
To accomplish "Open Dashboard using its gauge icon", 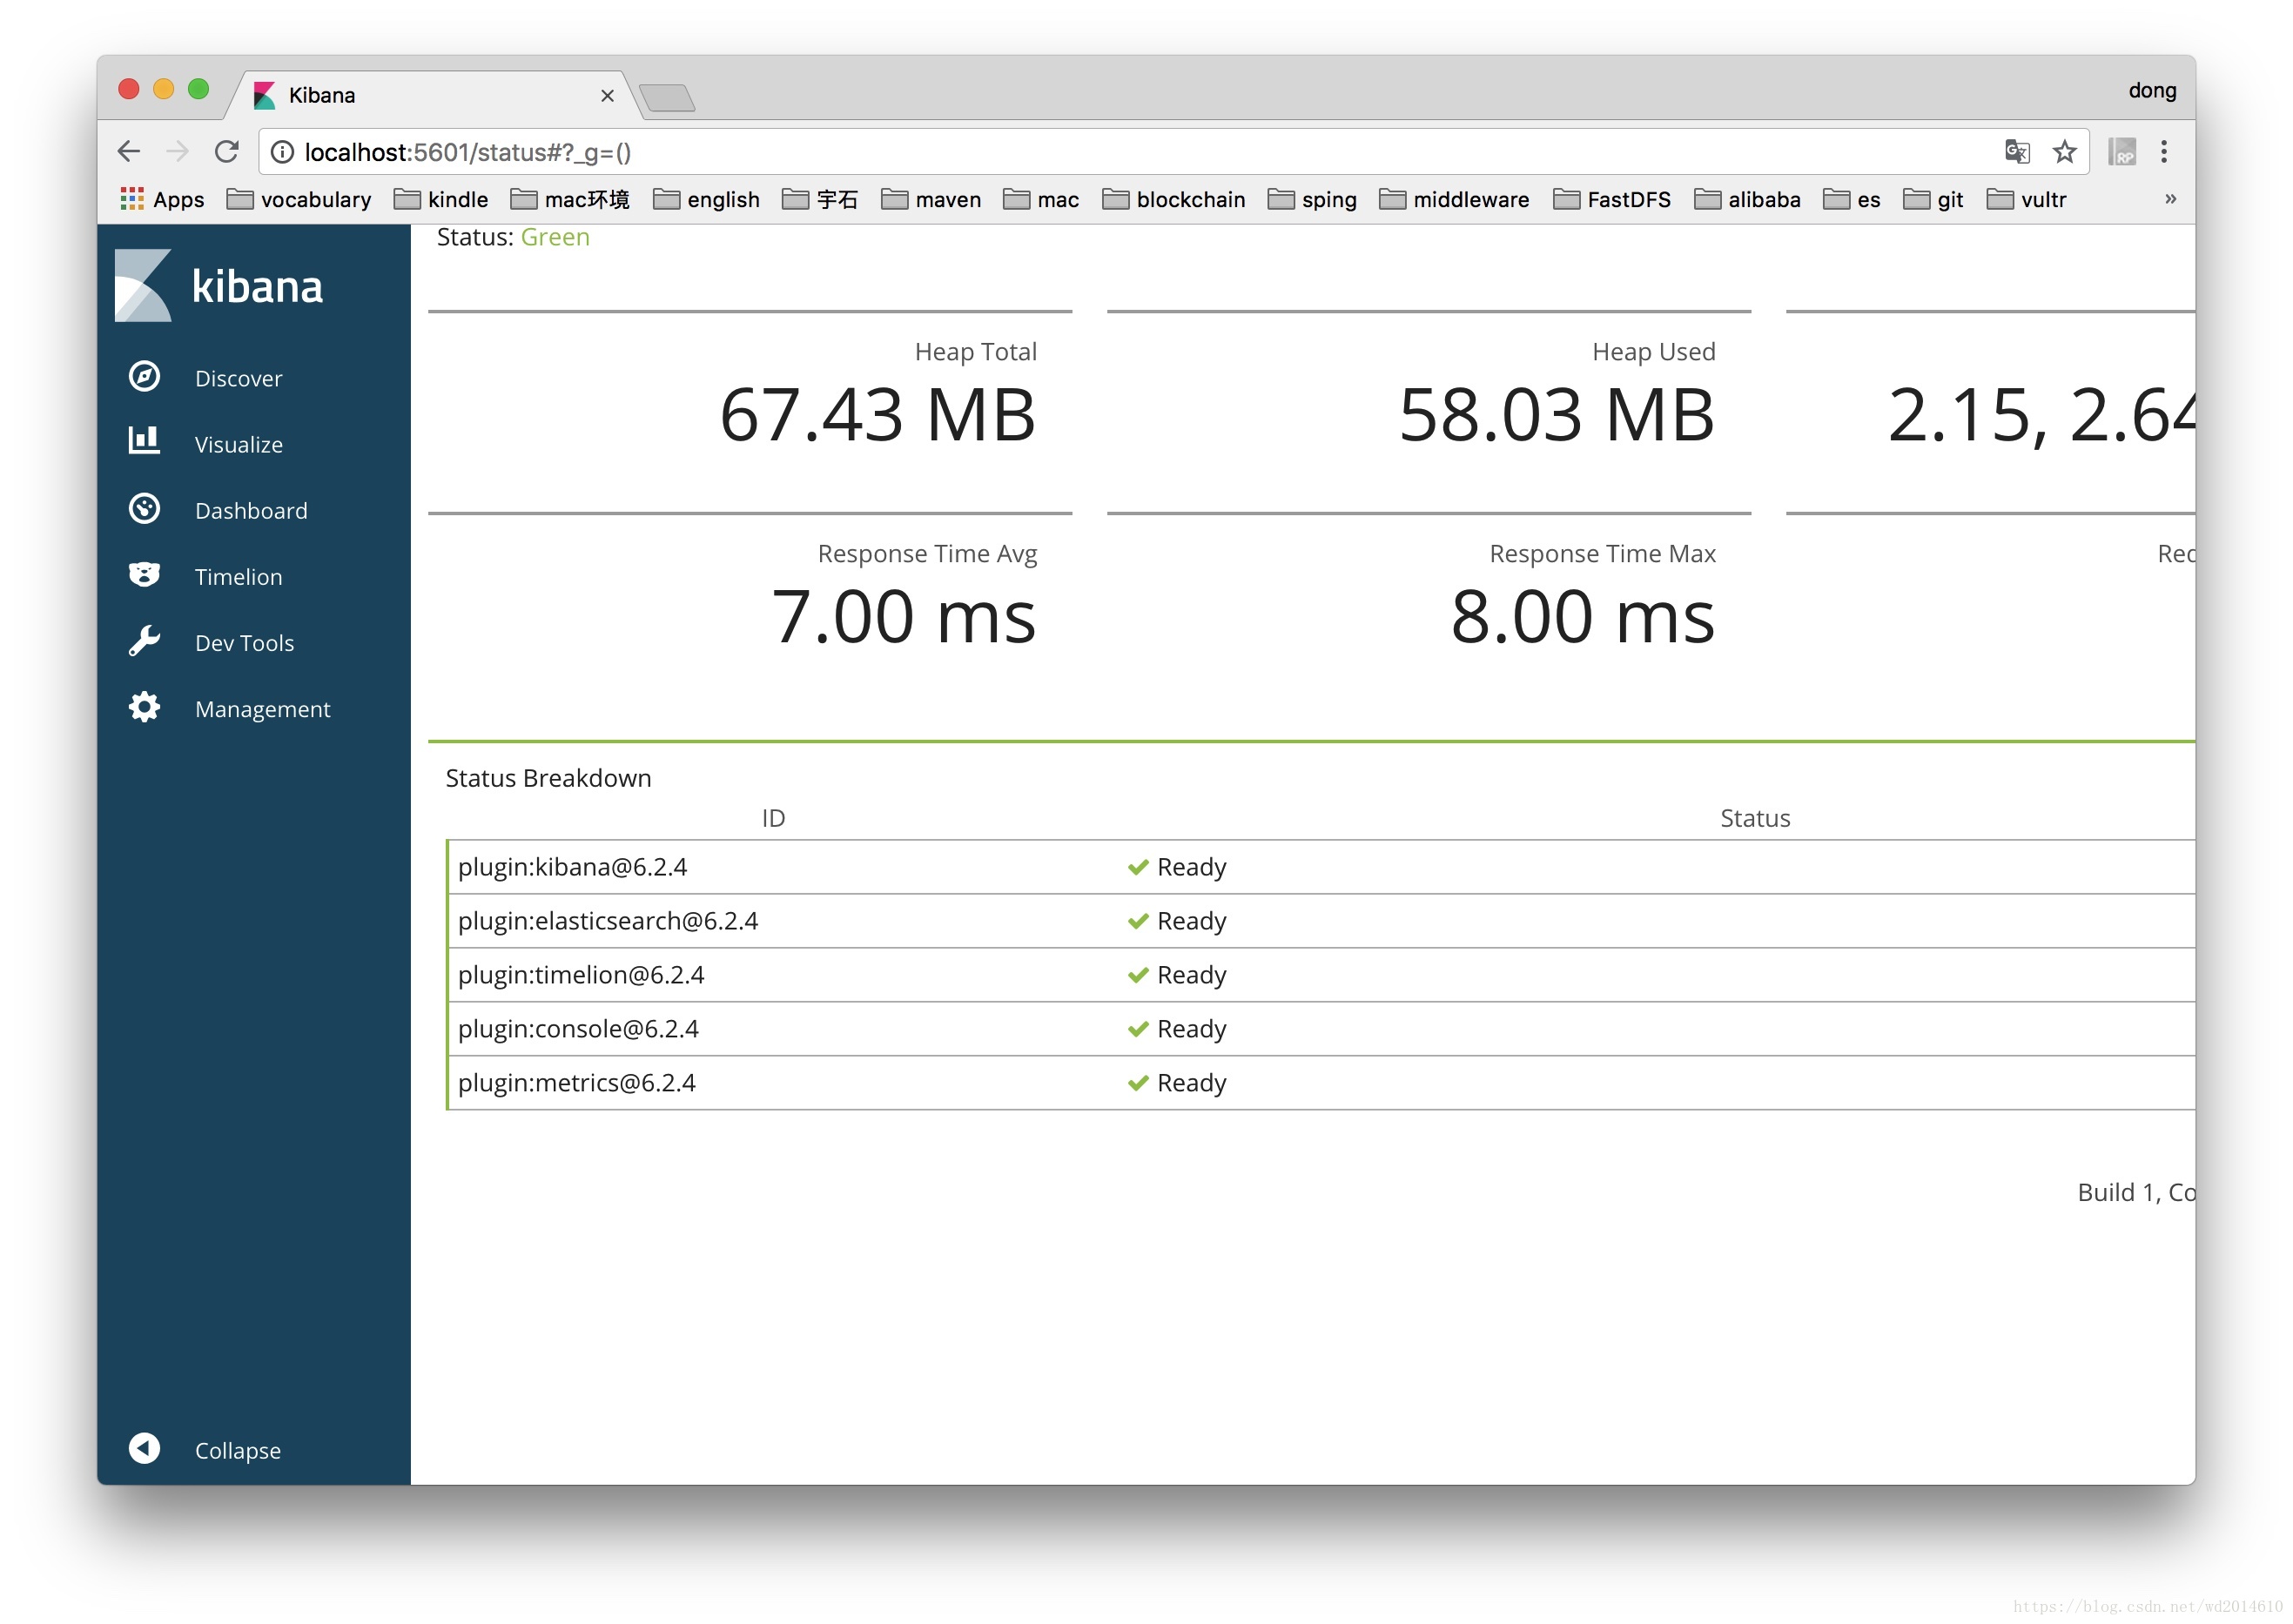I will [144, 509].
